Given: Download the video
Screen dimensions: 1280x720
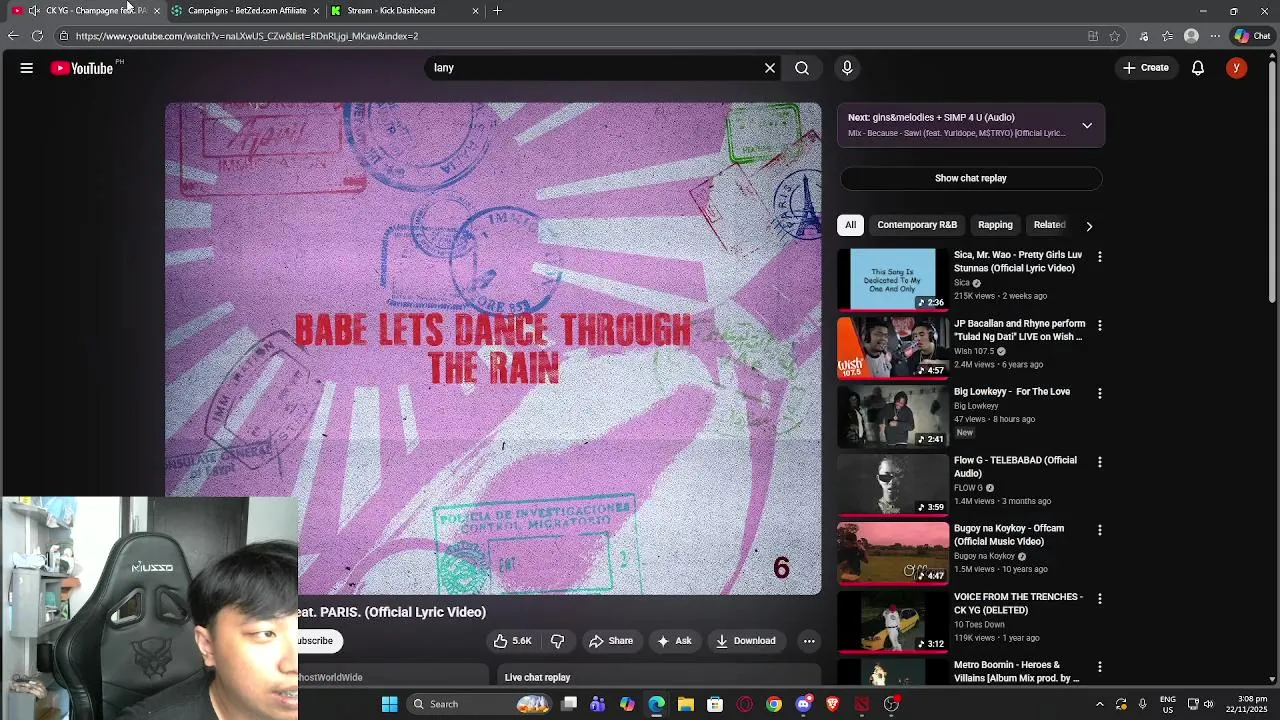Looking at the screenshot, I should coord(746,641).
